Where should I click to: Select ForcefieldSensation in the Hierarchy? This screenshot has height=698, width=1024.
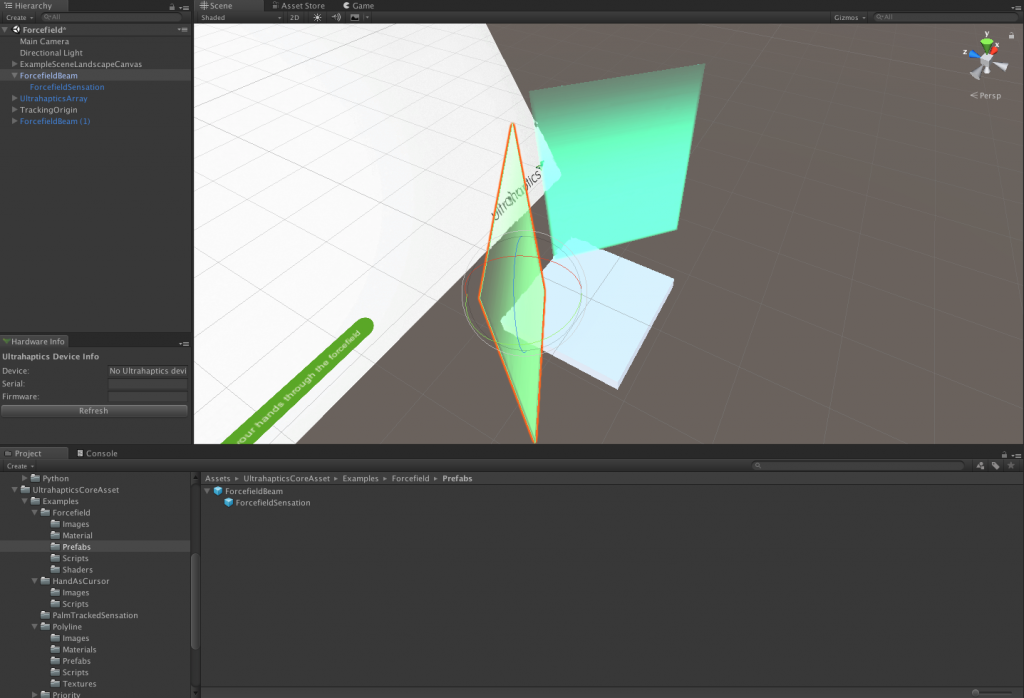67,87
